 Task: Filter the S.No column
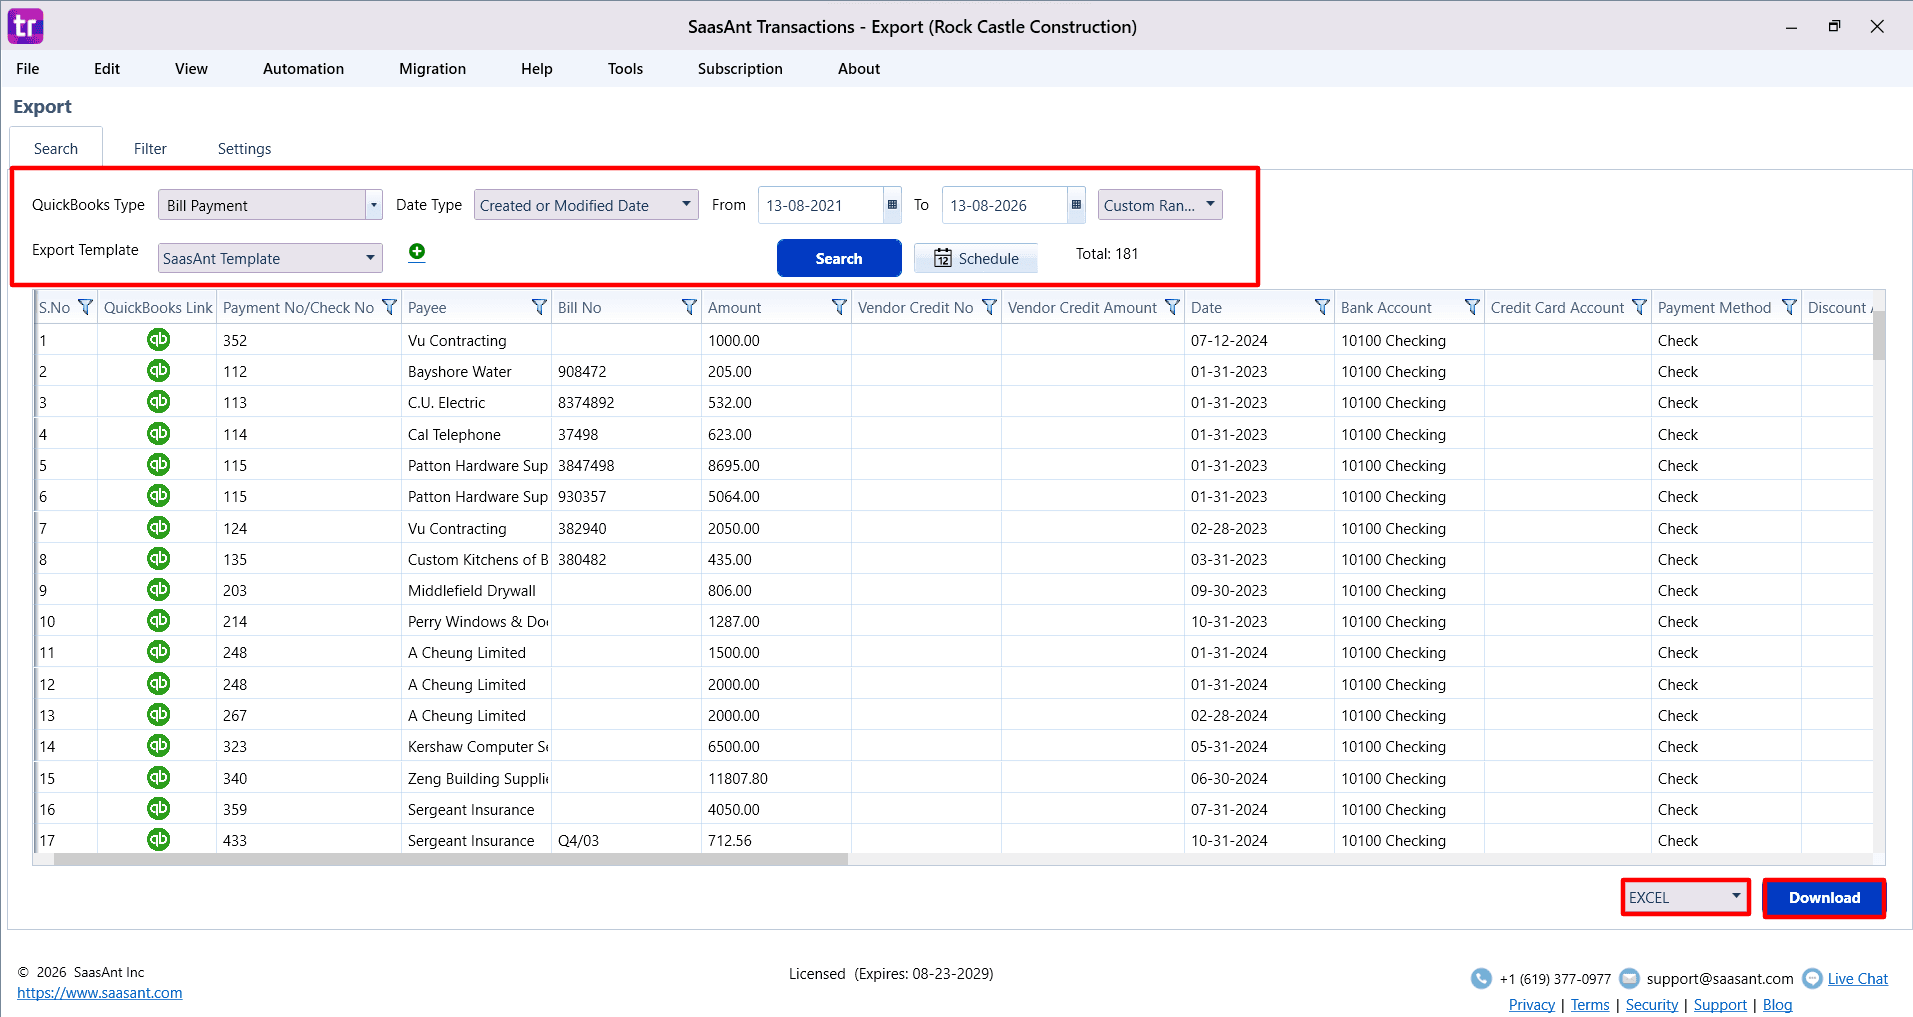[85, 307]
